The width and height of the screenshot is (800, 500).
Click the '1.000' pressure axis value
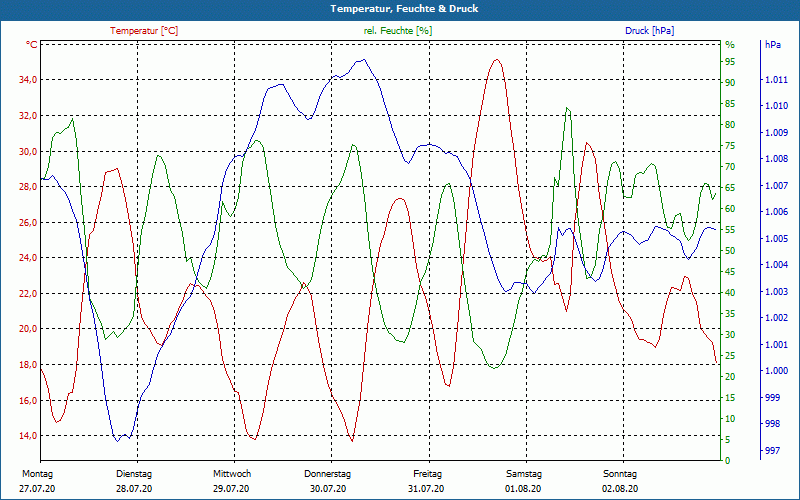(x=776, y=370)
